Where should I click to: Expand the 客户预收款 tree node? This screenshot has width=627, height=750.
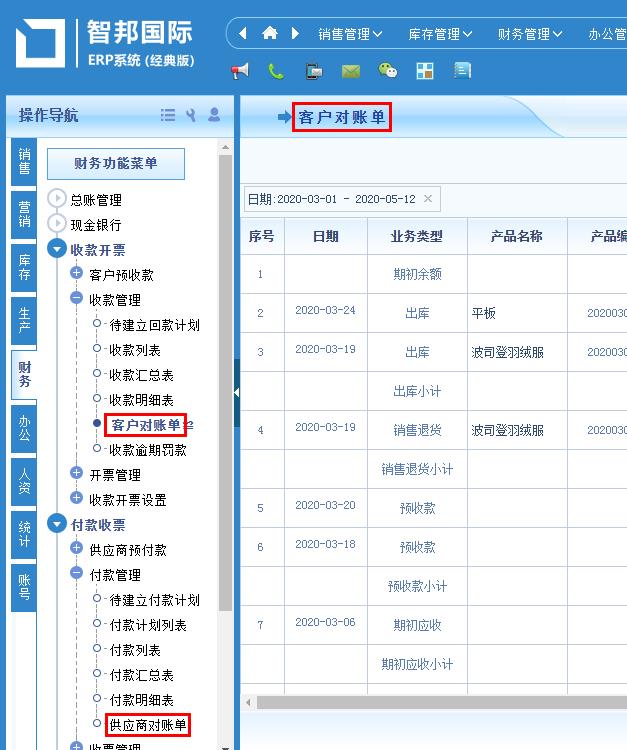click(x=77, y=274)
